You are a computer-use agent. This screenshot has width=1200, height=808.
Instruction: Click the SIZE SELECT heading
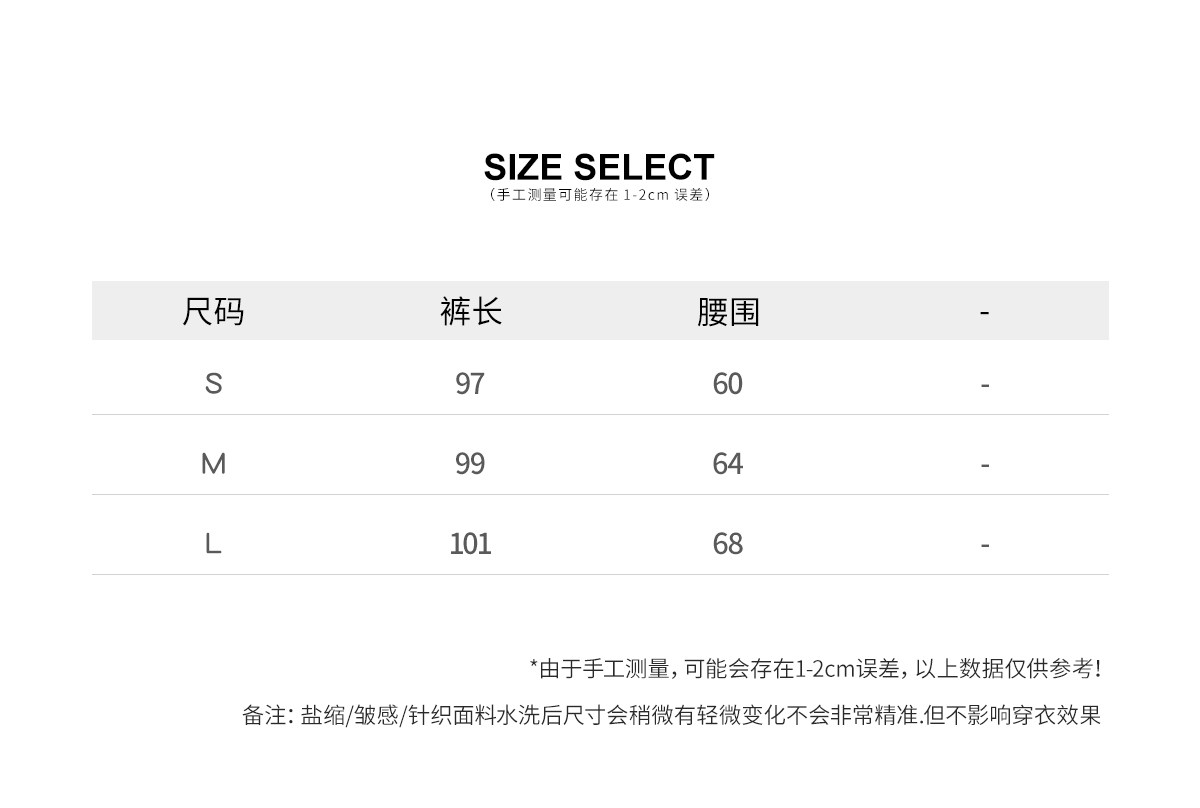coord(599,167)
